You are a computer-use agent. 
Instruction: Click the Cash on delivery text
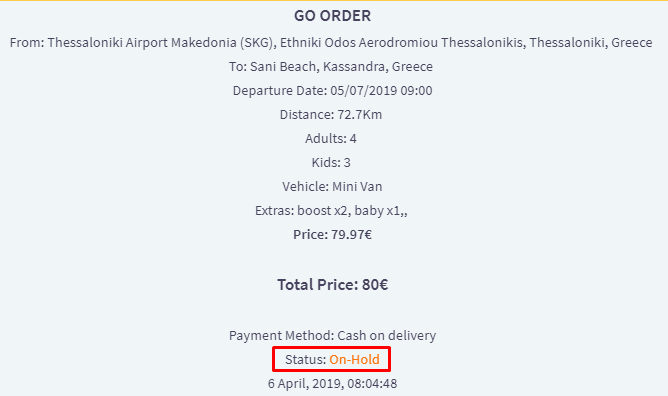point(387,336)
